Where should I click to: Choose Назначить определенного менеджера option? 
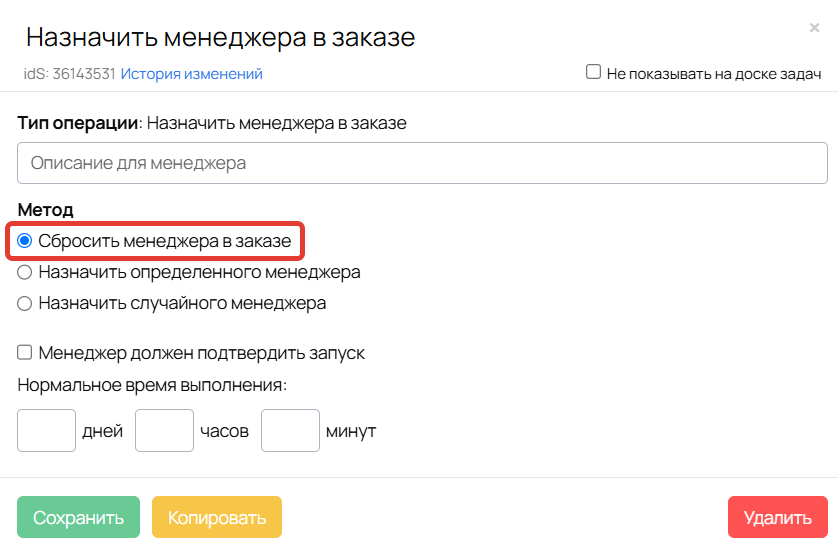25,272
